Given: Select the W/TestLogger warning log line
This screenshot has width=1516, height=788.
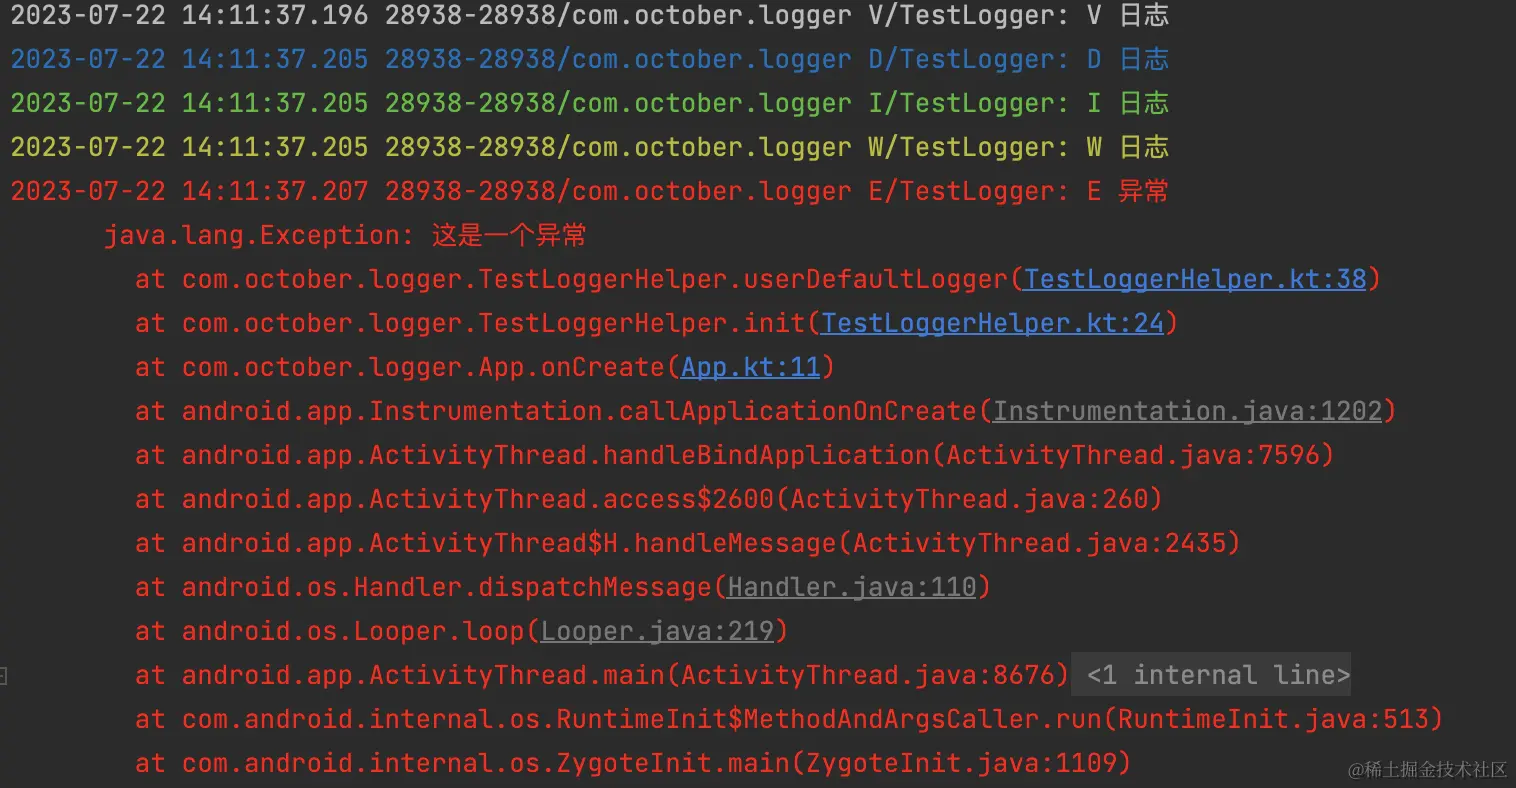Looking at the screenshot, I should pos(589,147).
